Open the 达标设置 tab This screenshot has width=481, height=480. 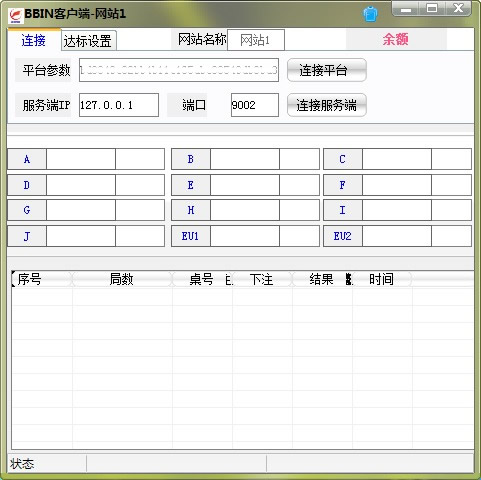click(89, 41)
